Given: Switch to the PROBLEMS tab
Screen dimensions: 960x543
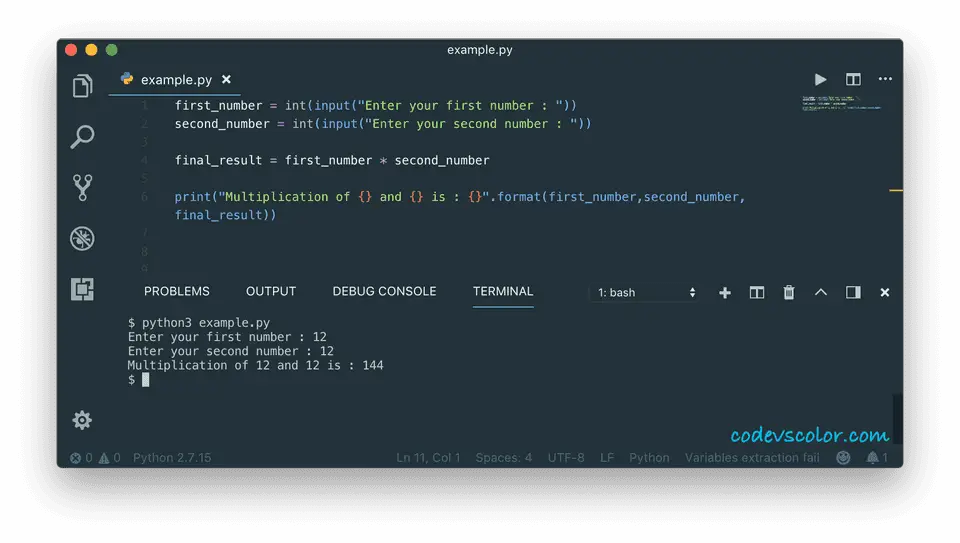Looking at the screenshot, I should (177, 291).
